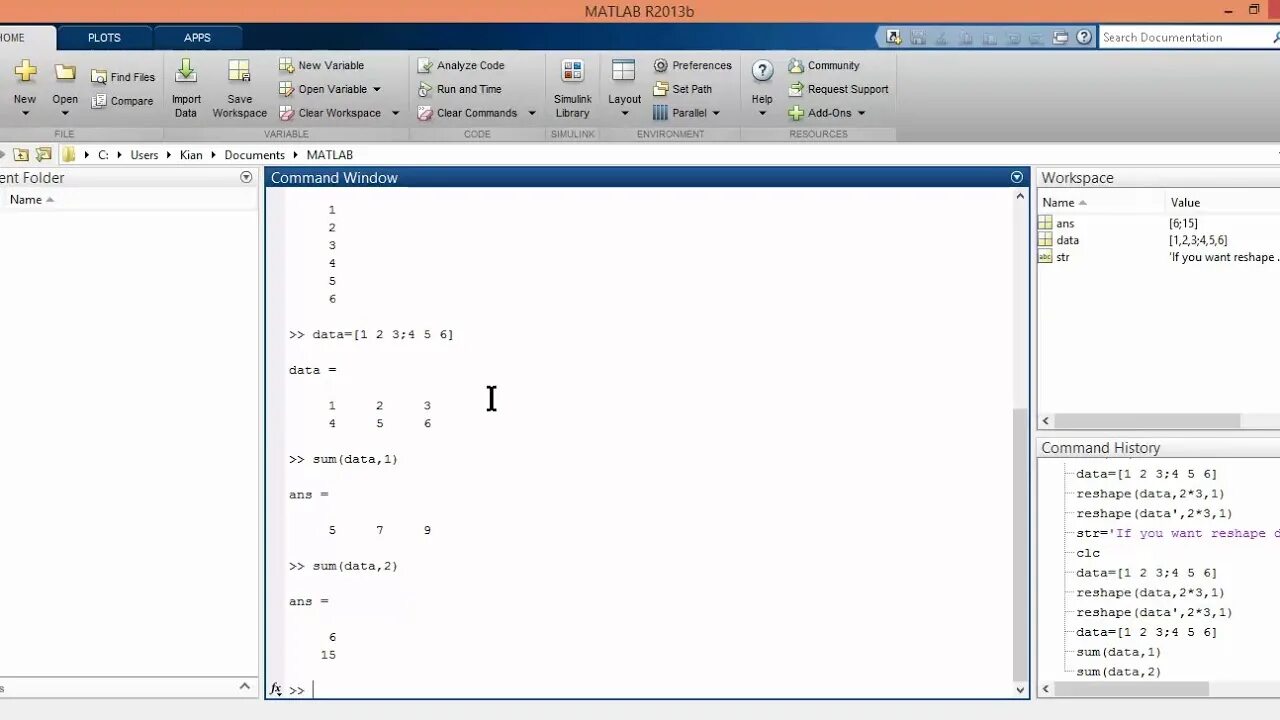Viewport: 1280px width, 720px height.
Task: Select sum(data,2) in Command History
Action: click(x=1118, y=672)
